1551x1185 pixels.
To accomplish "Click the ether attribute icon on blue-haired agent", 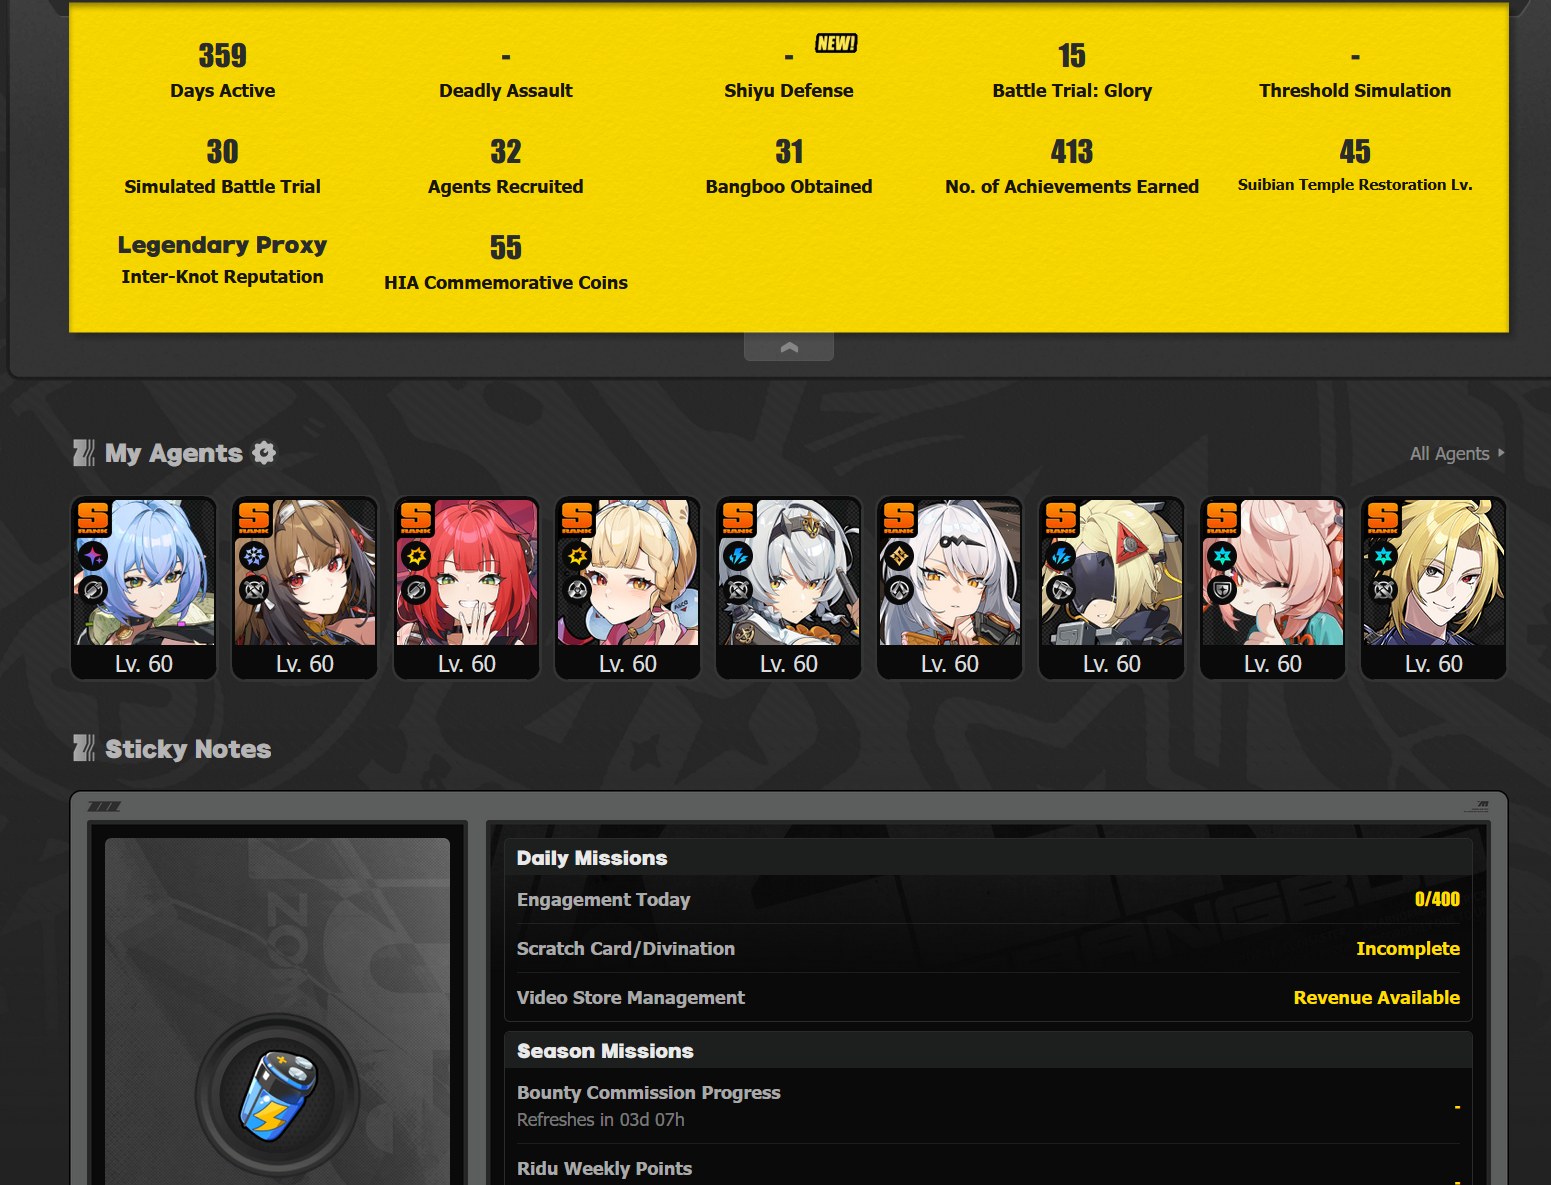I will tap(93, 556).
